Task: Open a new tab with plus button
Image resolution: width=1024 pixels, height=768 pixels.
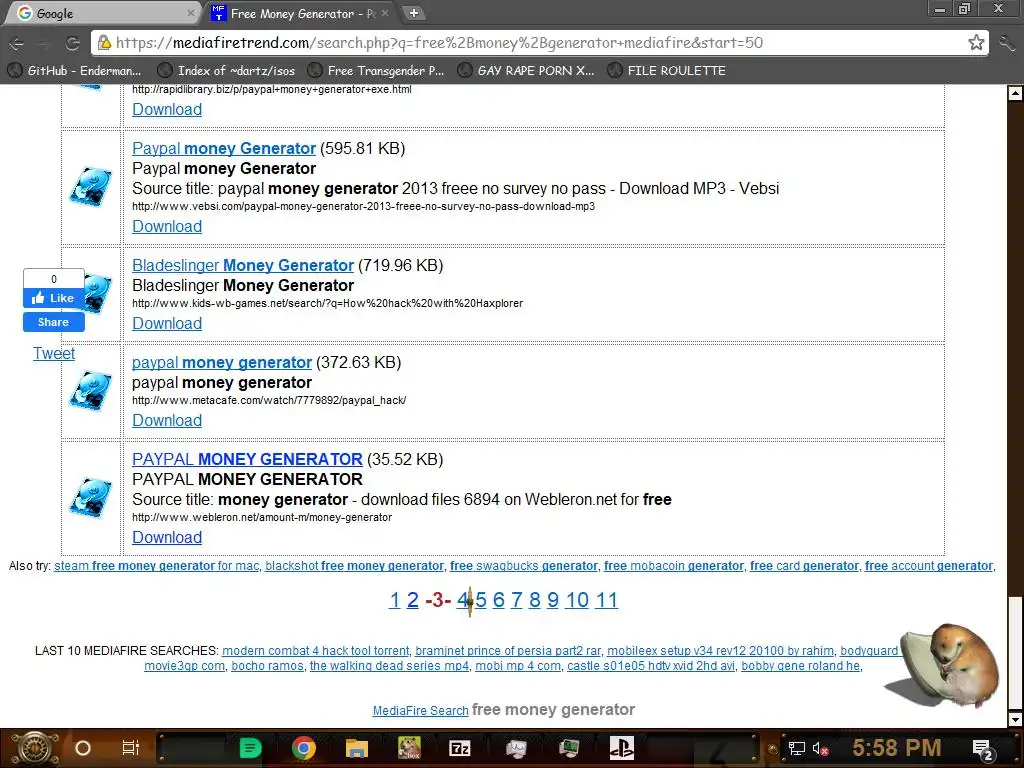Action: (413, 13)
